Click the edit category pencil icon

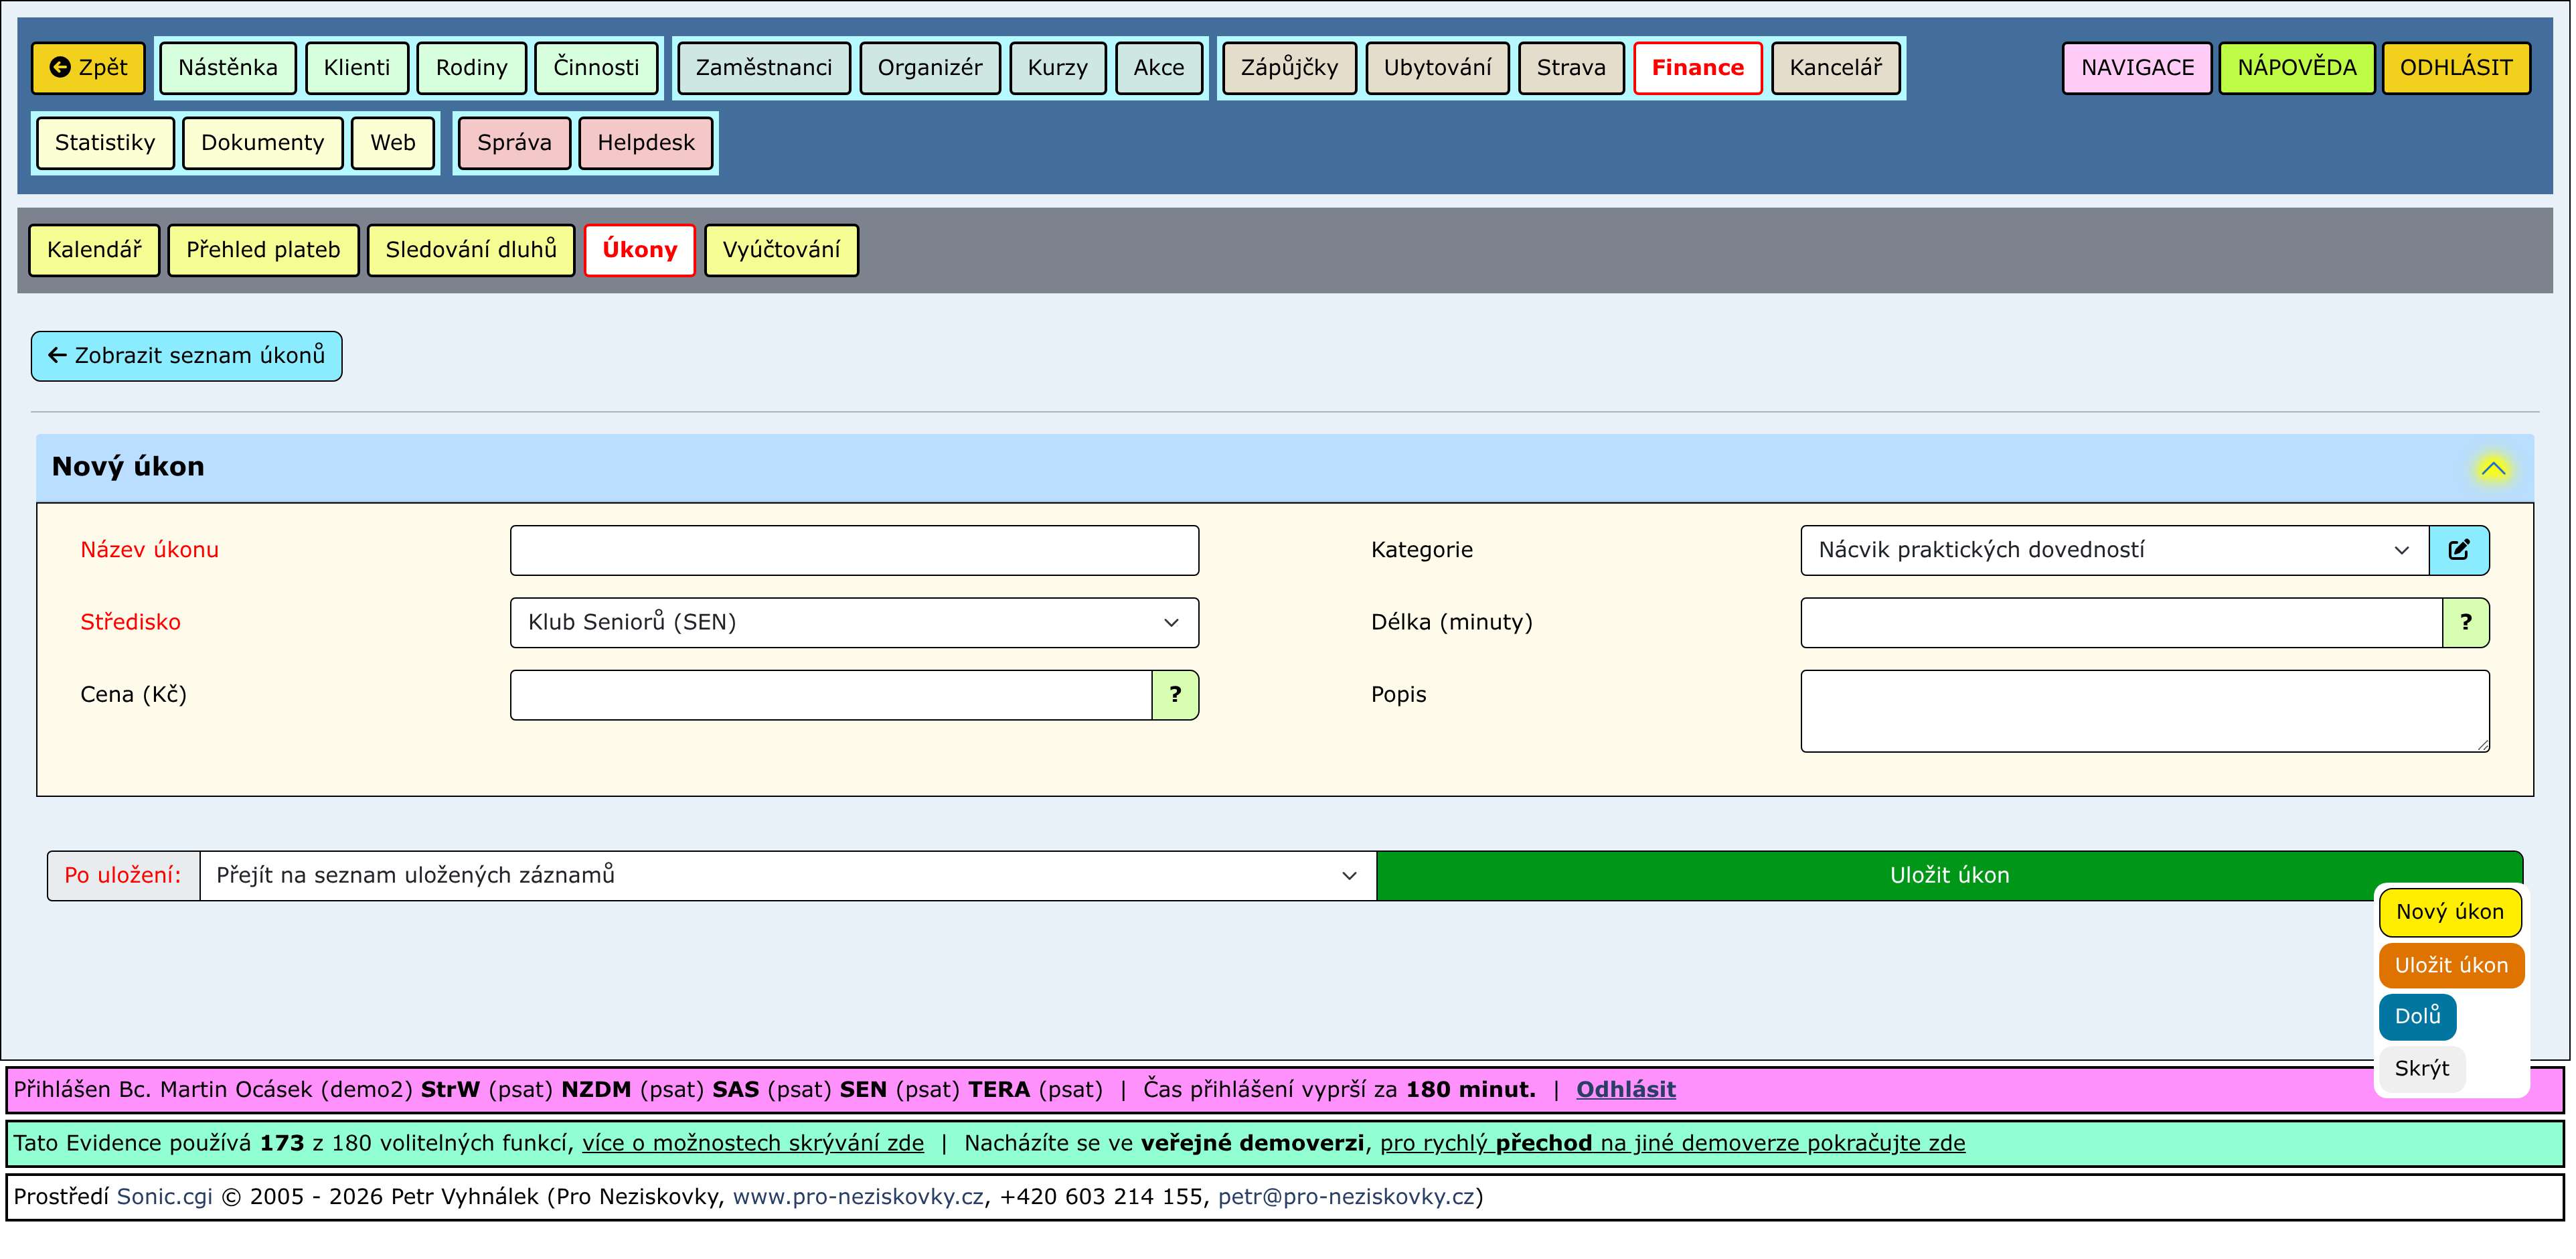click(2458, 550)
